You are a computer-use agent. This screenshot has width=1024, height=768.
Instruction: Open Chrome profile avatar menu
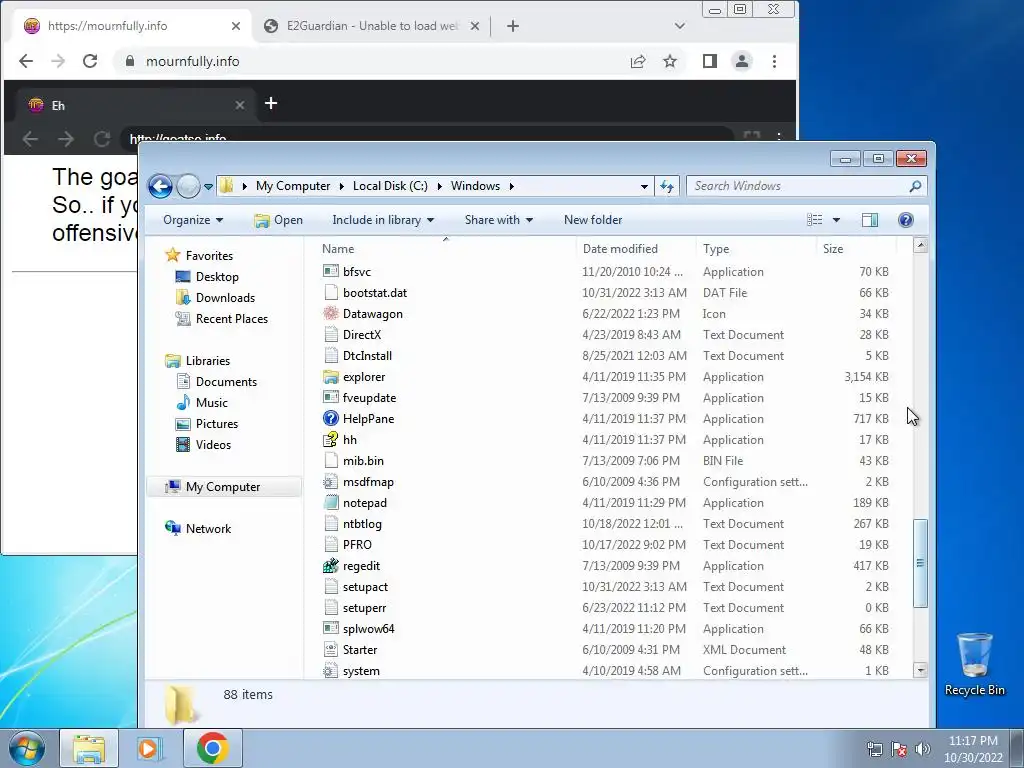tap(742, 61)
